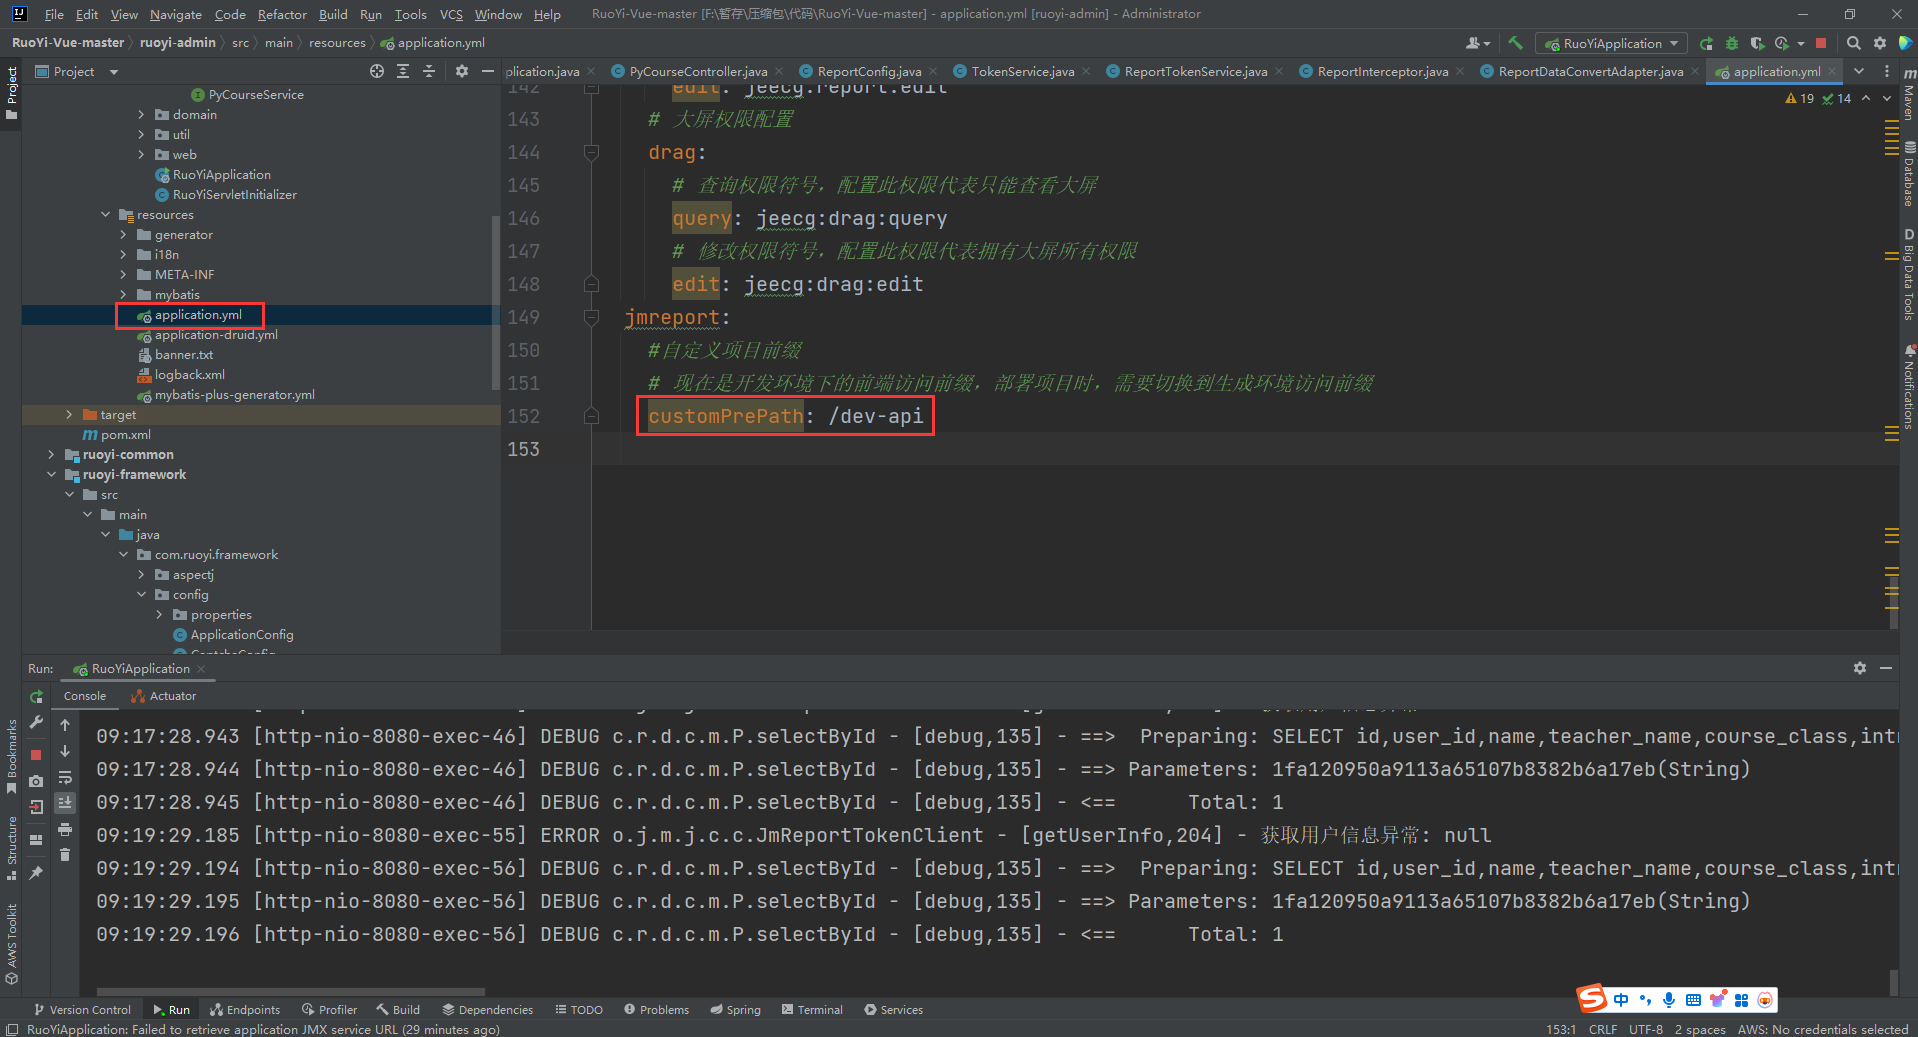This screenshot has height=1037, width=1918.
Task: Open Problems tool window
Action: 656,1010
